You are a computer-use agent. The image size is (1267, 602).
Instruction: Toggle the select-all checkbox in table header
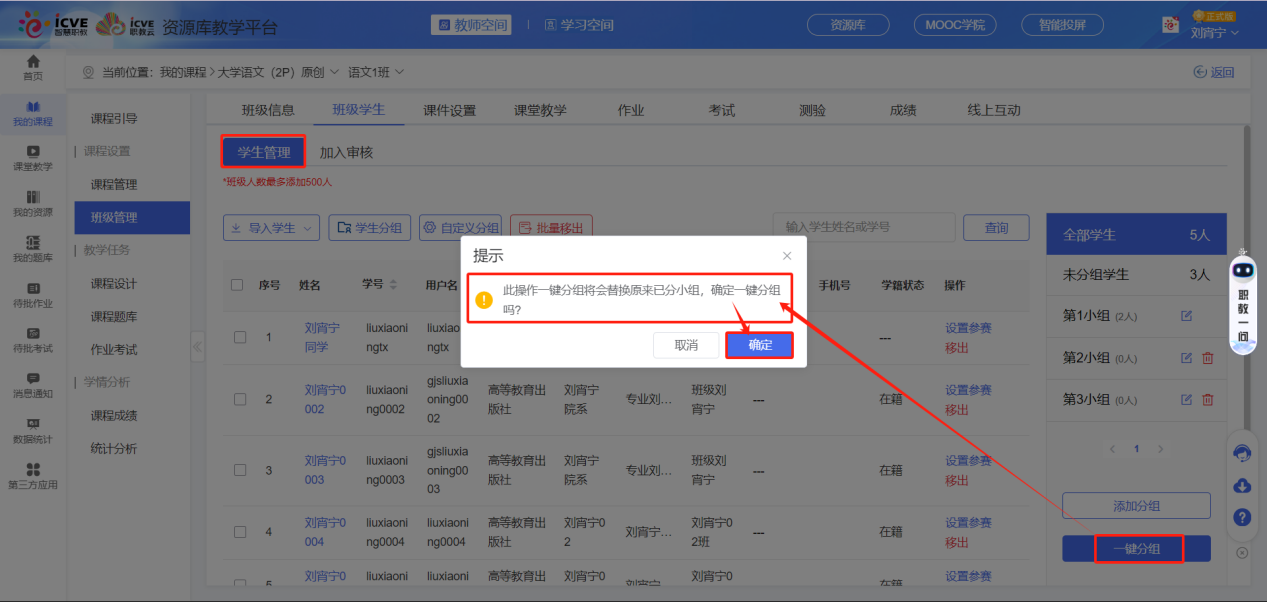237,285
